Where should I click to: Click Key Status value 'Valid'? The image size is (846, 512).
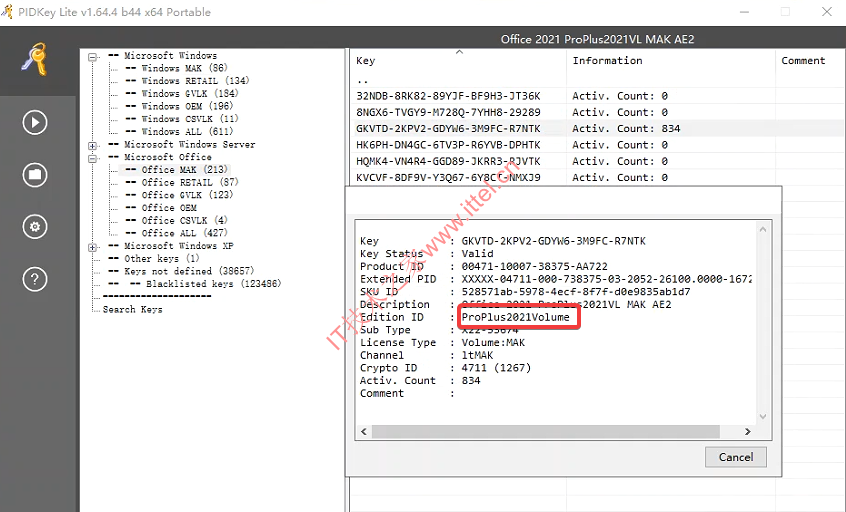pyautogui.click(x=477, y=254)
